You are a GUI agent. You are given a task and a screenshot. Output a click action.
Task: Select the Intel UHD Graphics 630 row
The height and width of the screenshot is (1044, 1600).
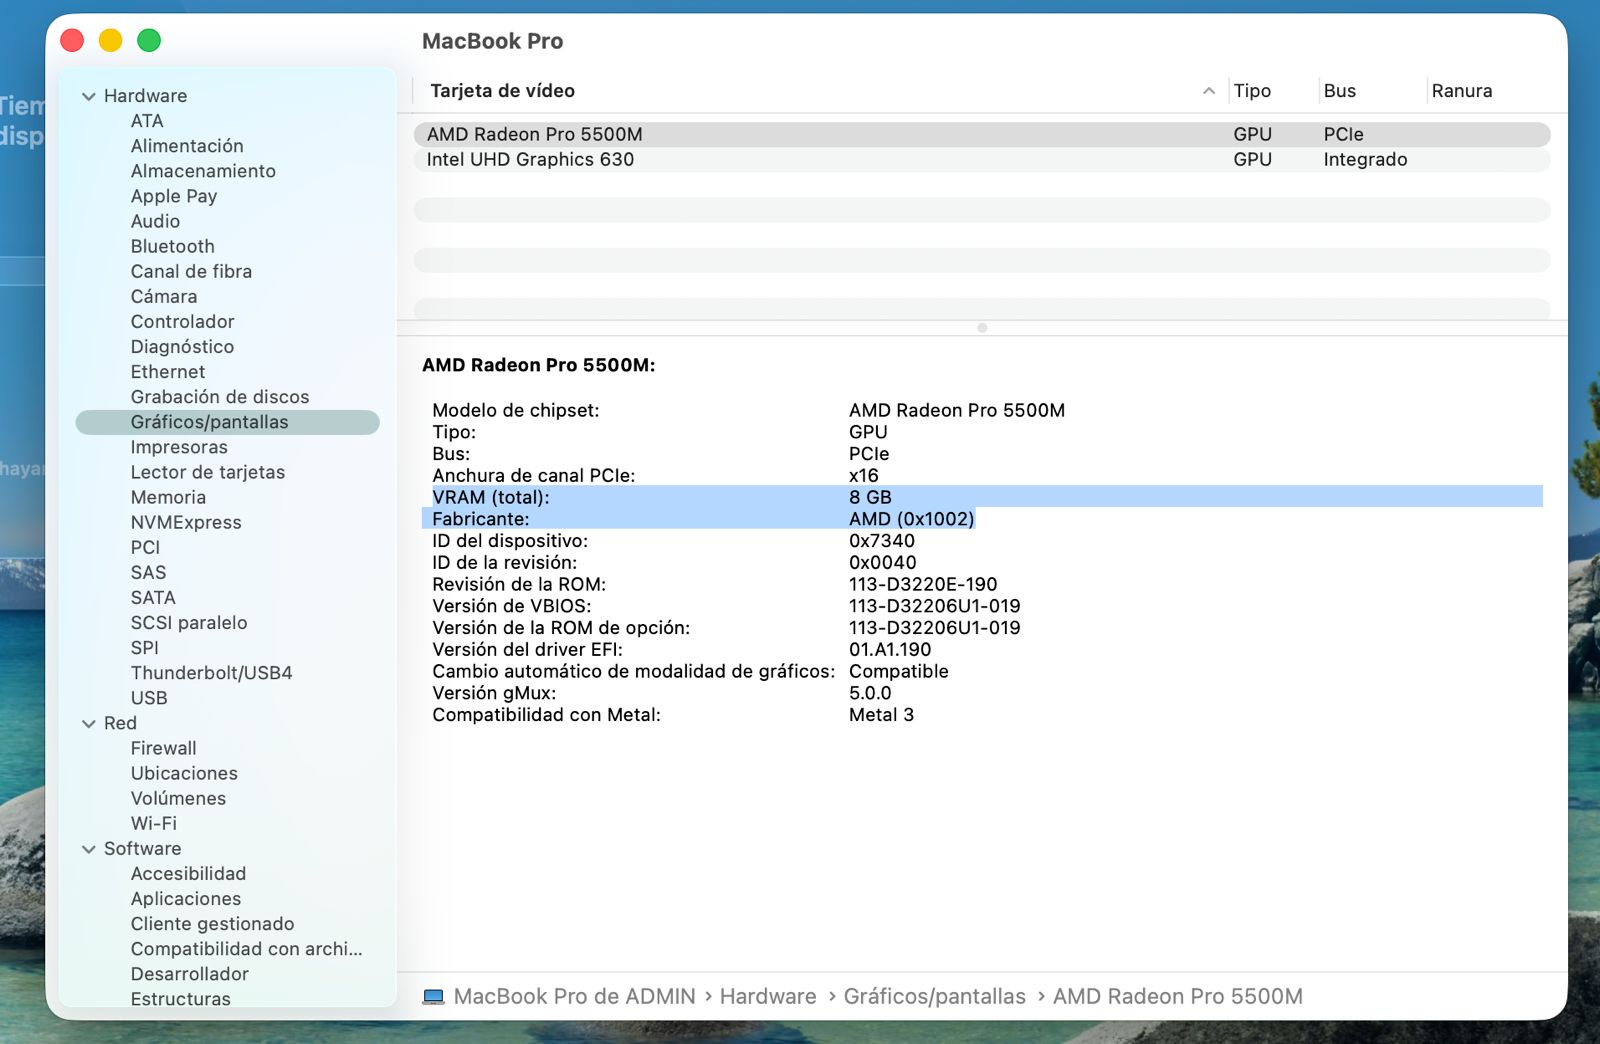tap(982, 160)
